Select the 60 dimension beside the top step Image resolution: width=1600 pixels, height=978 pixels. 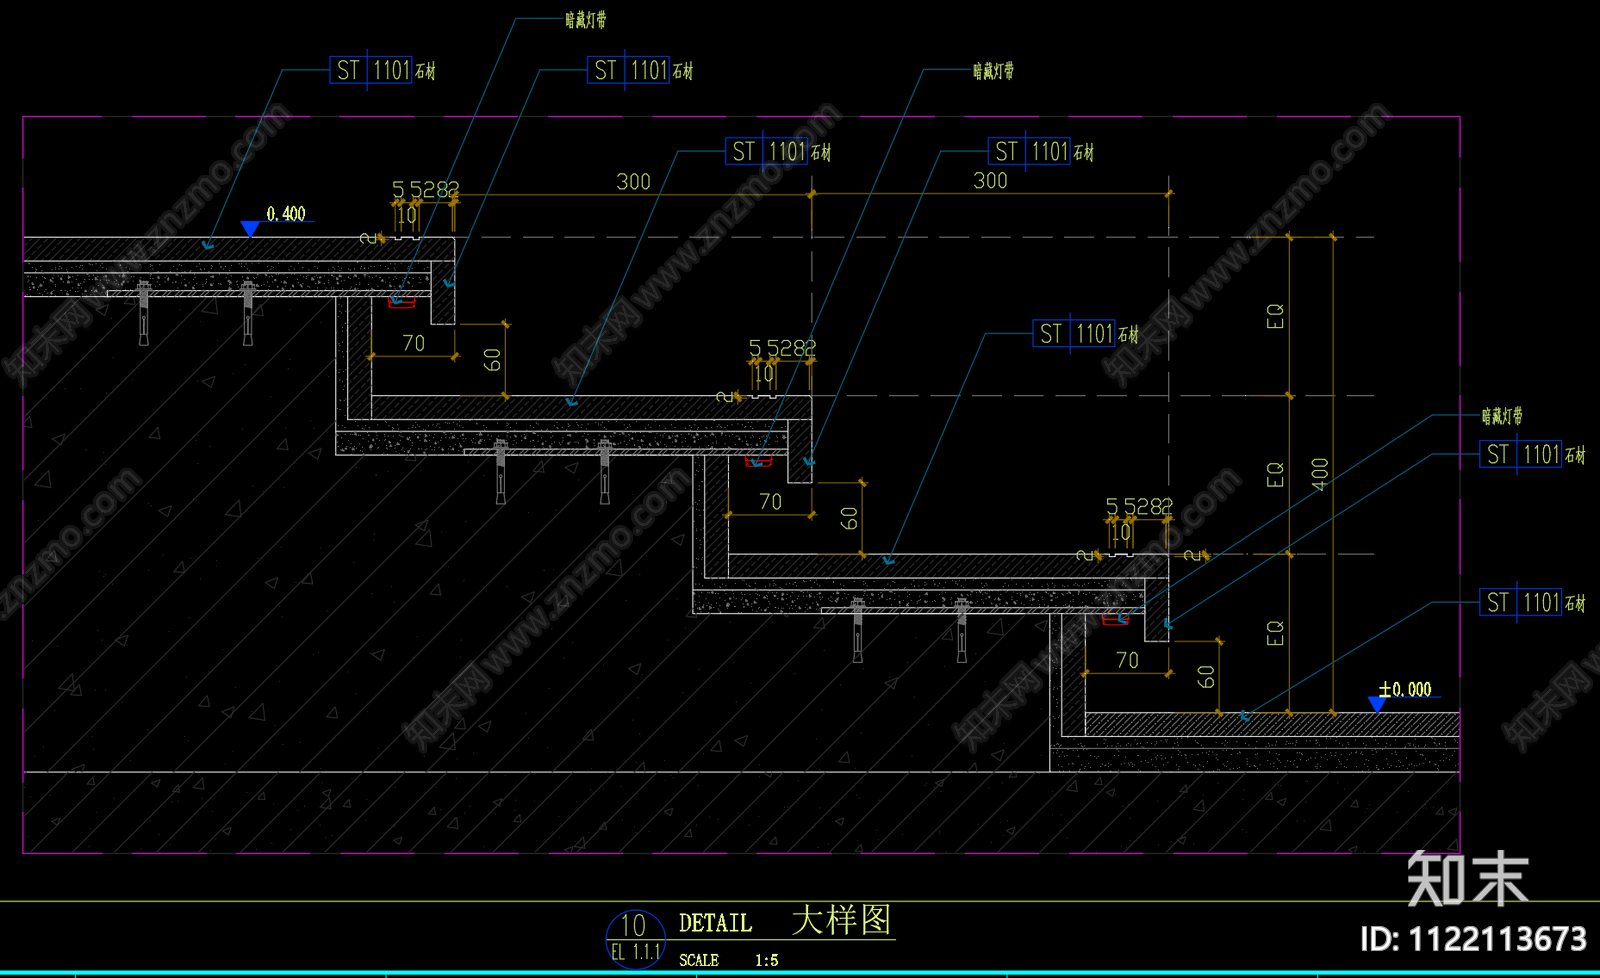pyautogui.click(x=492, y=359)
